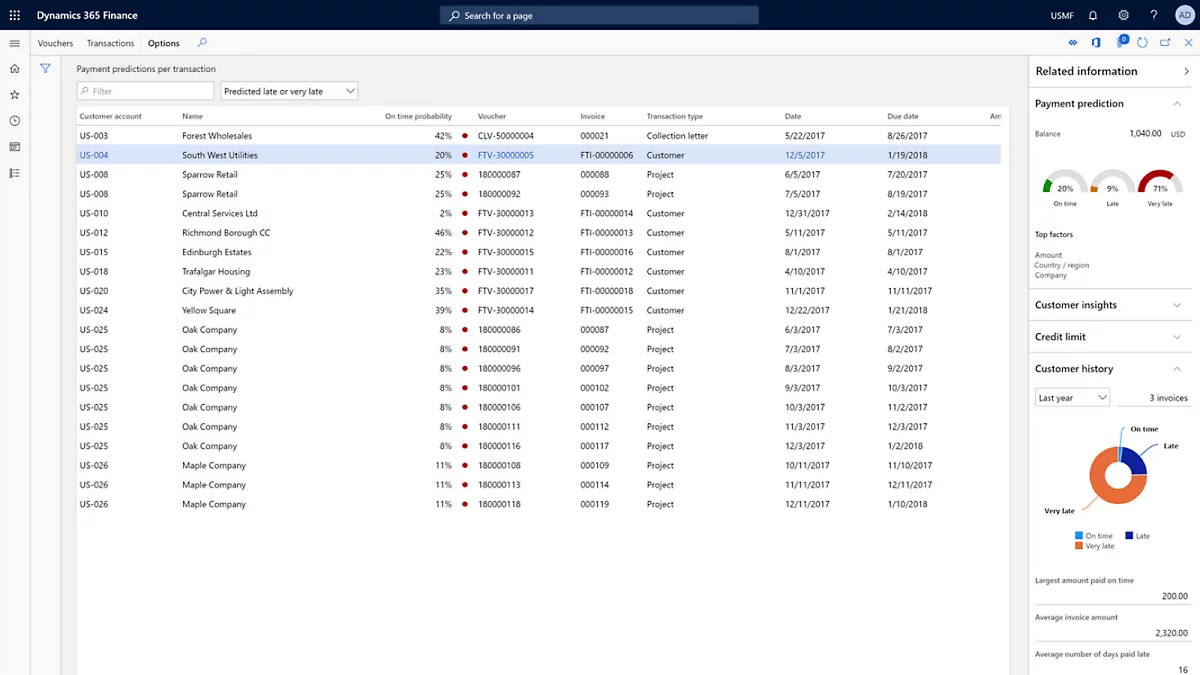Select the Edinburgh Estates name cell

(217, 252)
